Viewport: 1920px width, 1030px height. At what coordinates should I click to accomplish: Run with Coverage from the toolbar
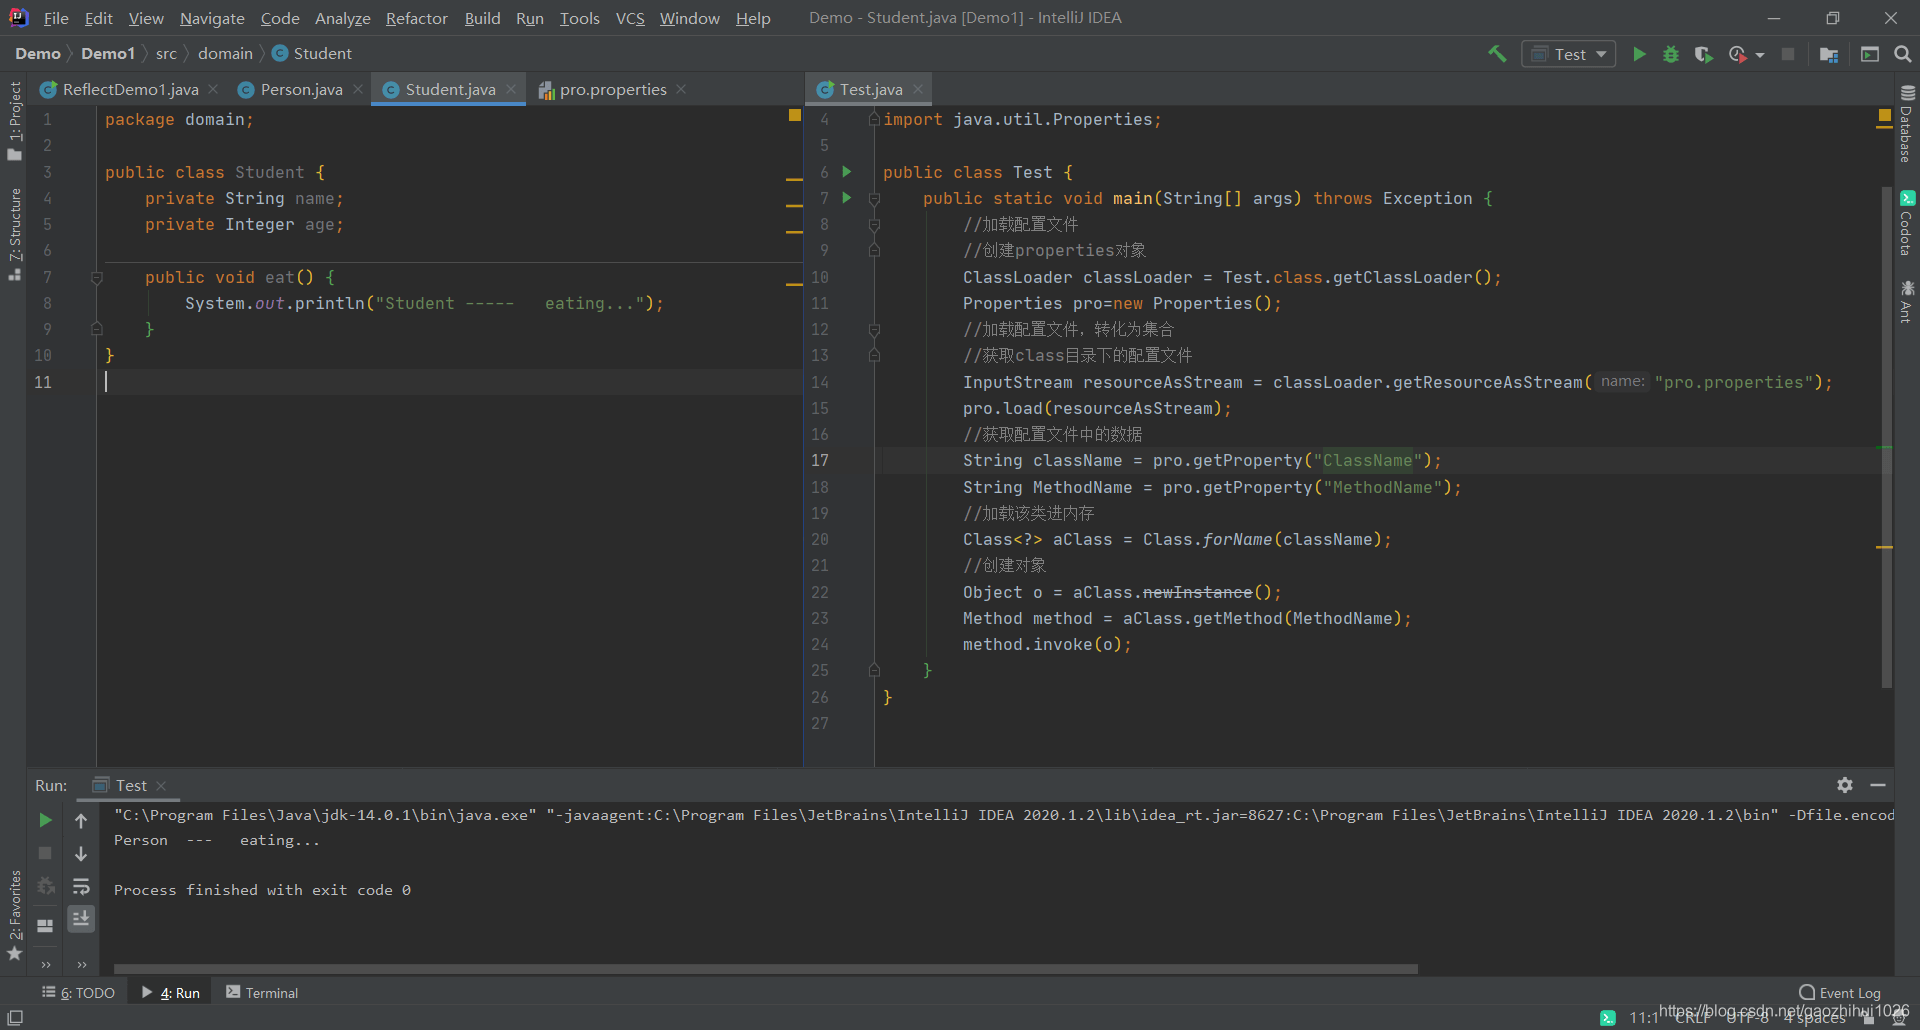tap(1703, 54)
